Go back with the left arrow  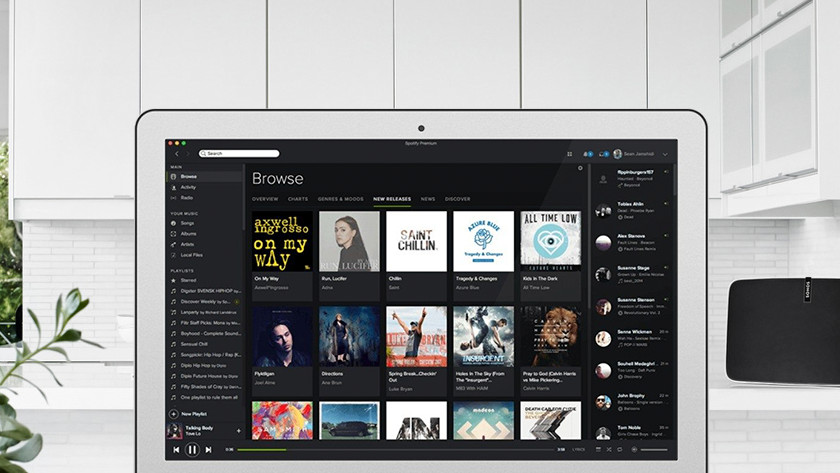tap(177, 154)
